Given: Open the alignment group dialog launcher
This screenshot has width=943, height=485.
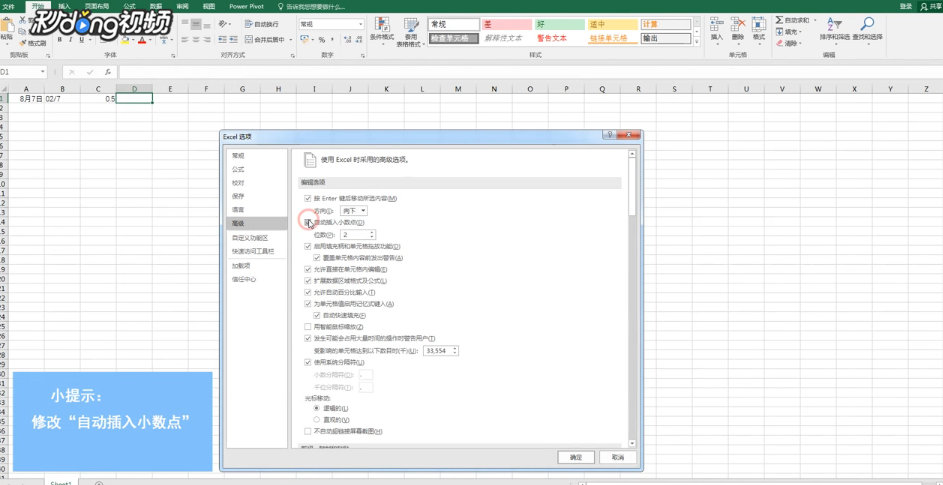Looking at the screenshot, I should (x=293, y=55).
